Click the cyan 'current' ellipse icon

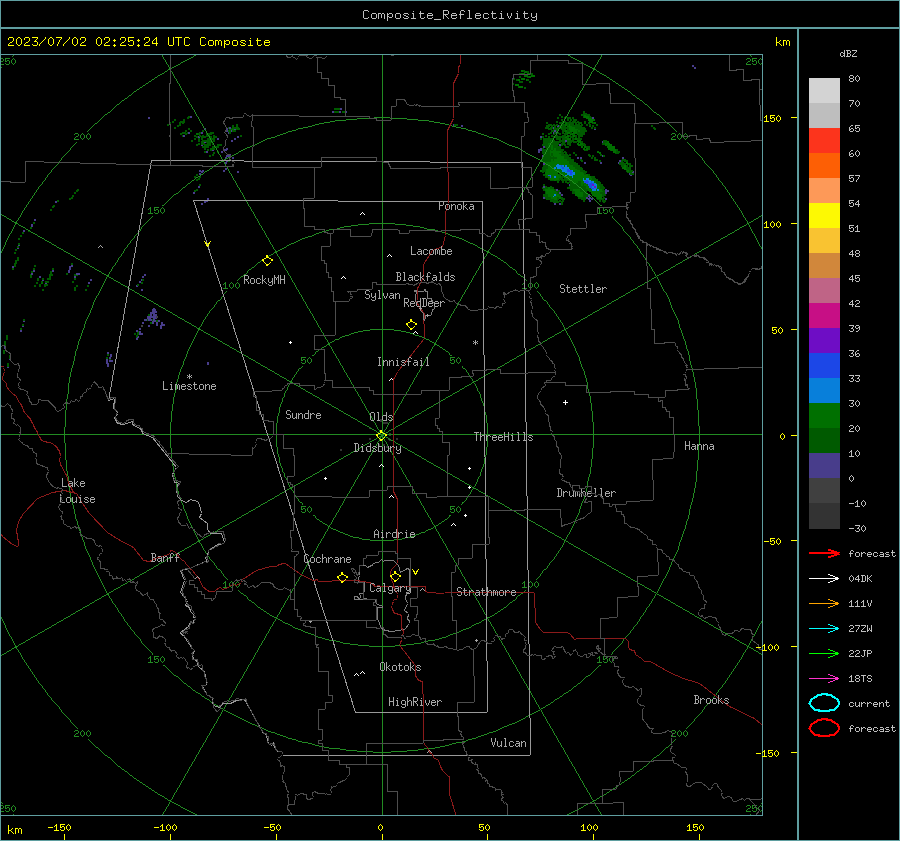pyautogui.click(x=824, y=703)
